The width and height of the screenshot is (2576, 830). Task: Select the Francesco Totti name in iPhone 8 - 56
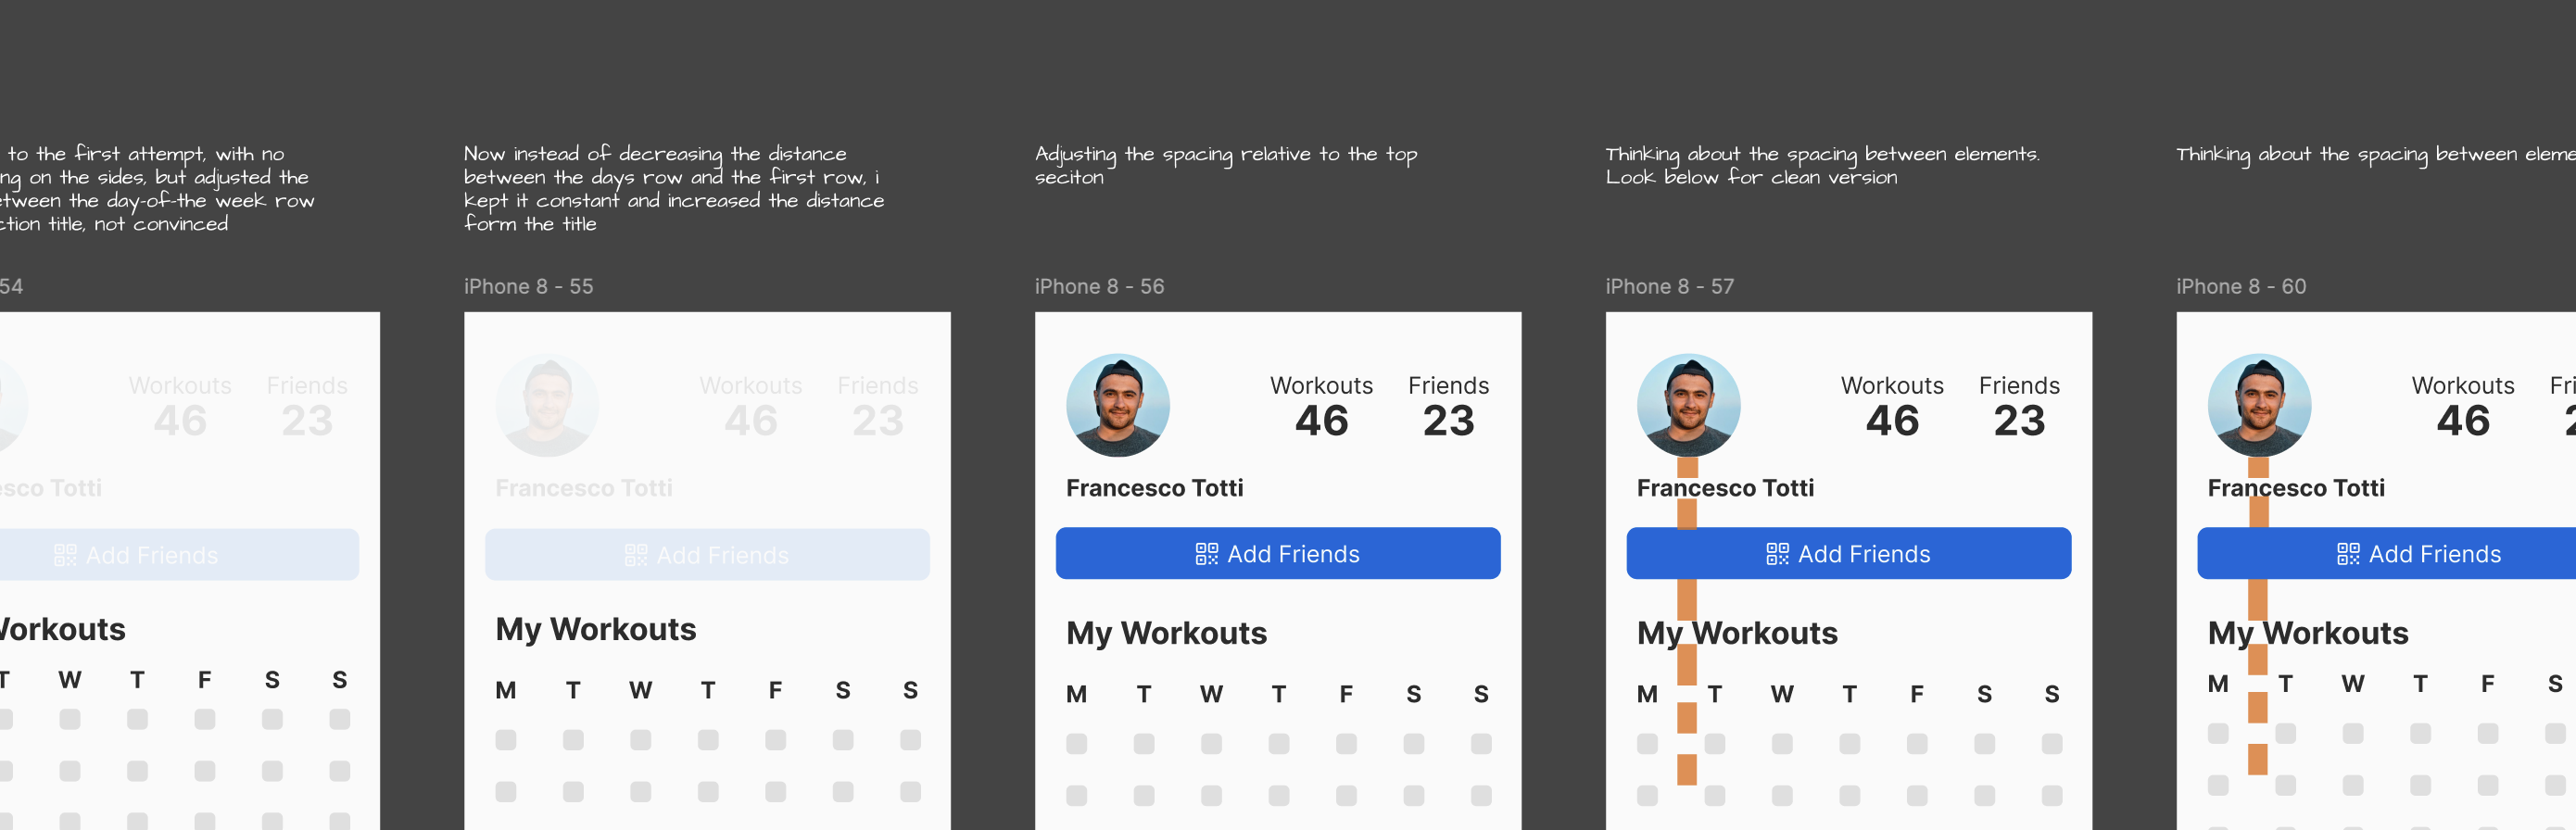coord(1154,488)
